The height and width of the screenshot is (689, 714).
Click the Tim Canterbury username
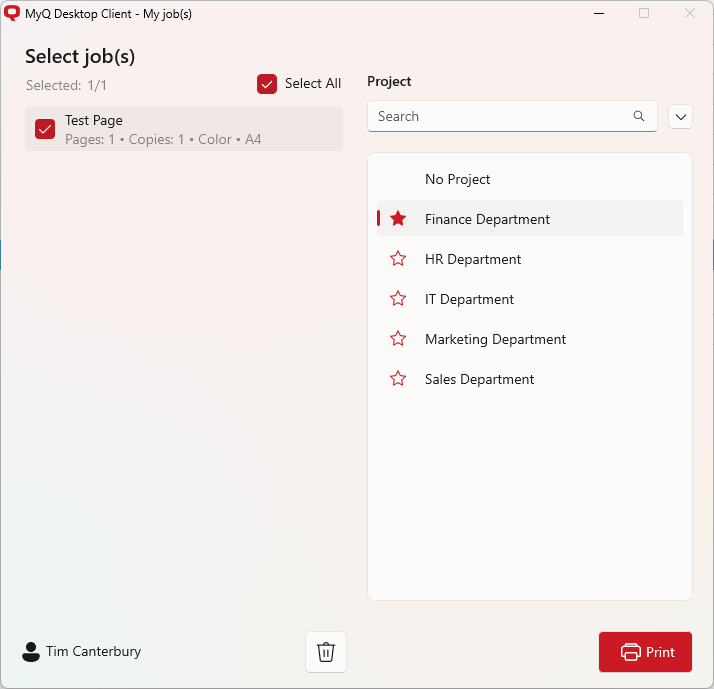click(93, 652)
